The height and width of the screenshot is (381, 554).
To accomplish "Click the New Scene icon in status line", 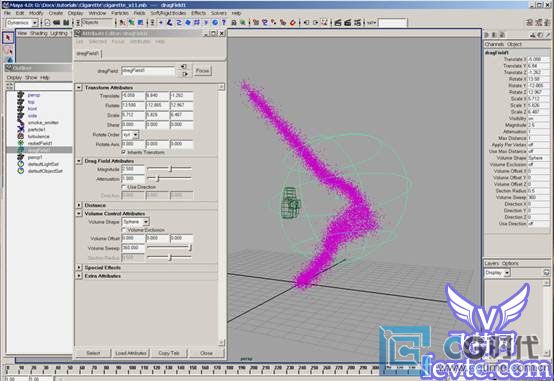I will coord(47,23).
